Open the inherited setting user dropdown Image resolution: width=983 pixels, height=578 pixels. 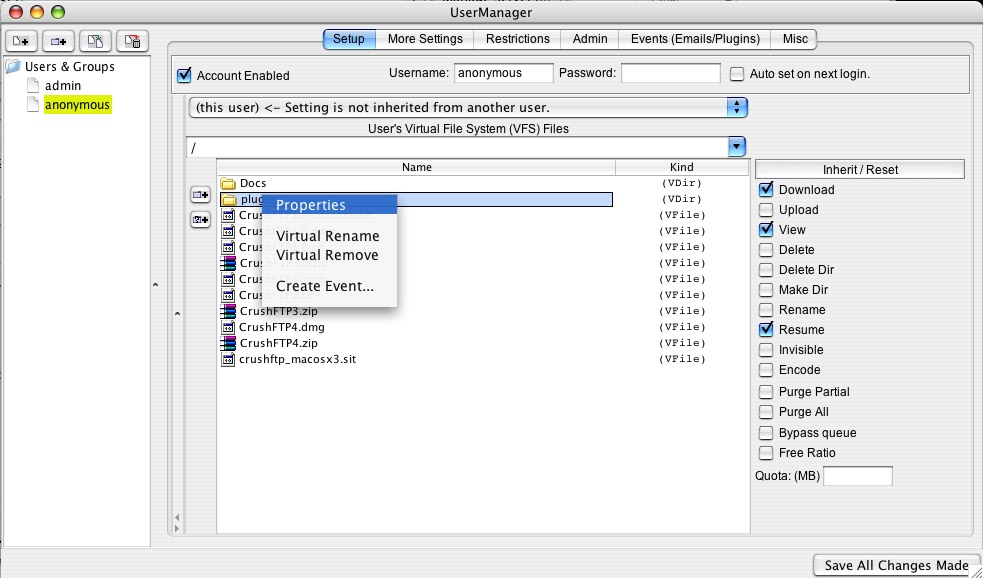click(x=738, y=108)
